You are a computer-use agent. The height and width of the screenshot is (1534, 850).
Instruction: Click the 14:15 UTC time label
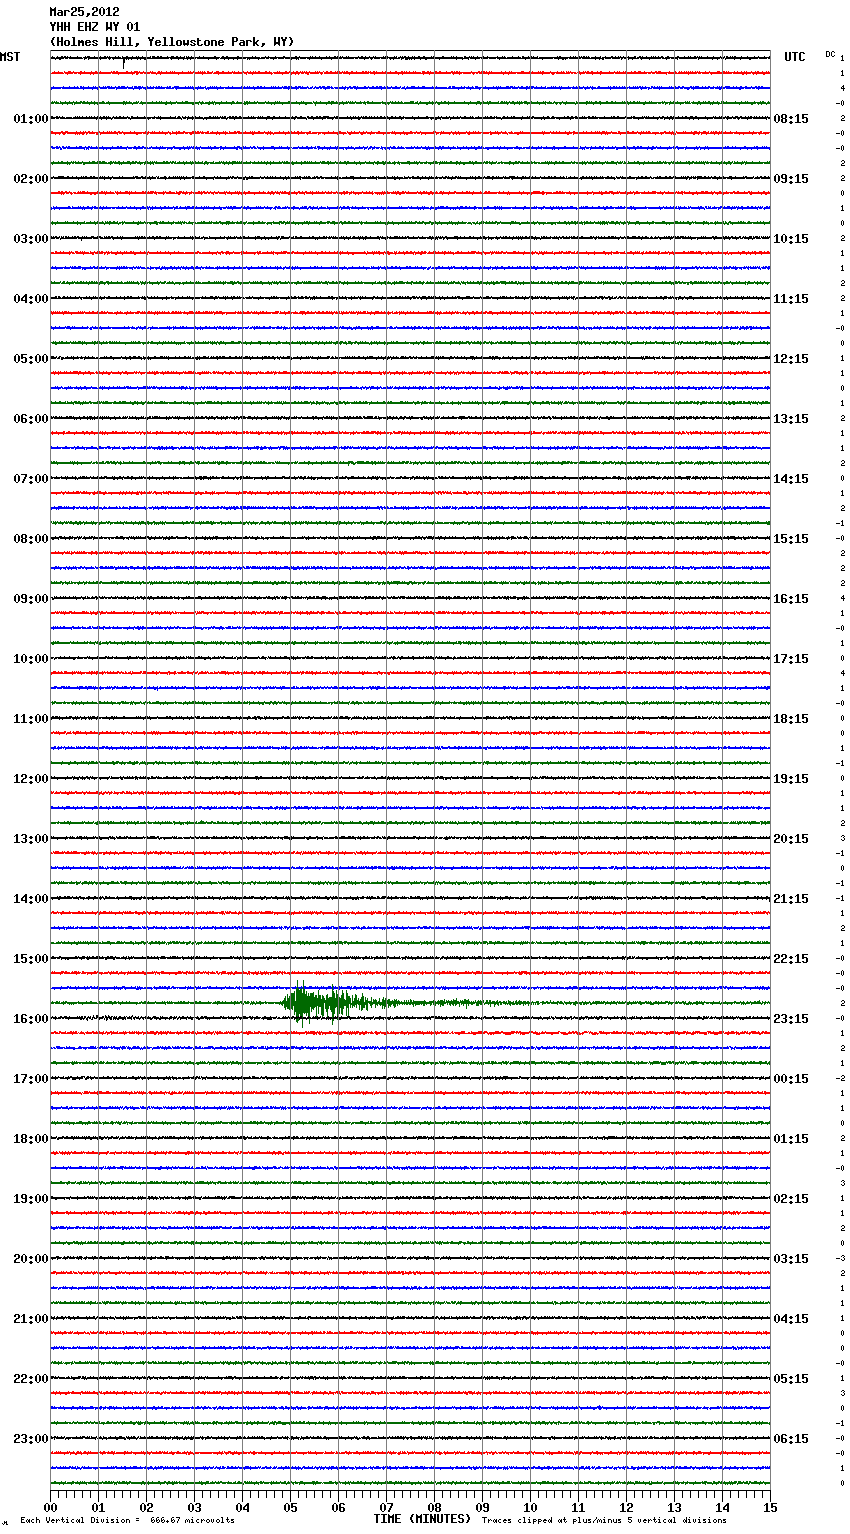[791, 479]
